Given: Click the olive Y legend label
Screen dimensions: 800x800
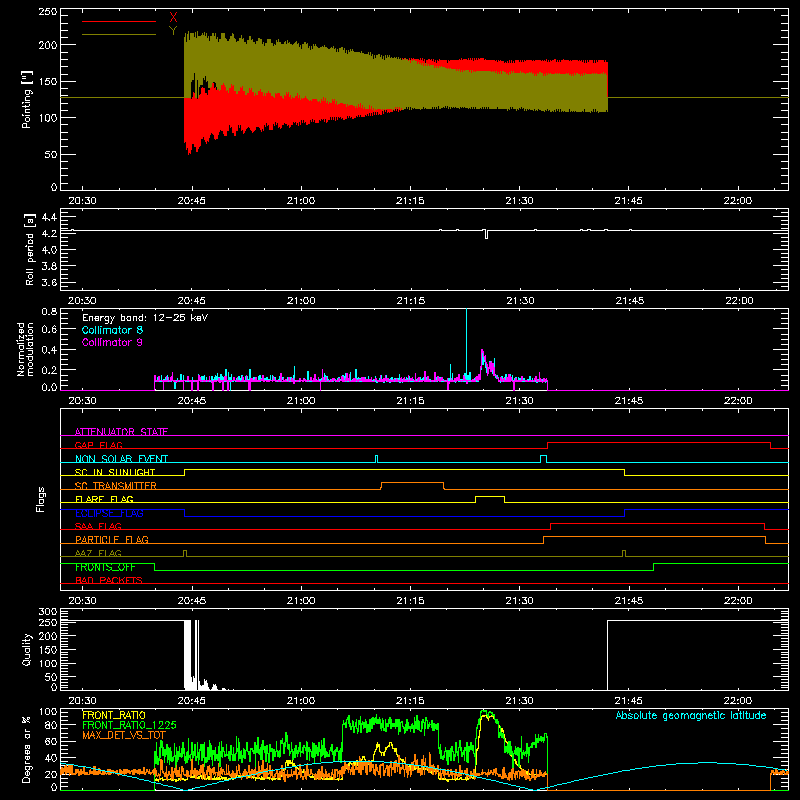Looking at the screenshot, I should pyautogui.click(x=173, y=31).
